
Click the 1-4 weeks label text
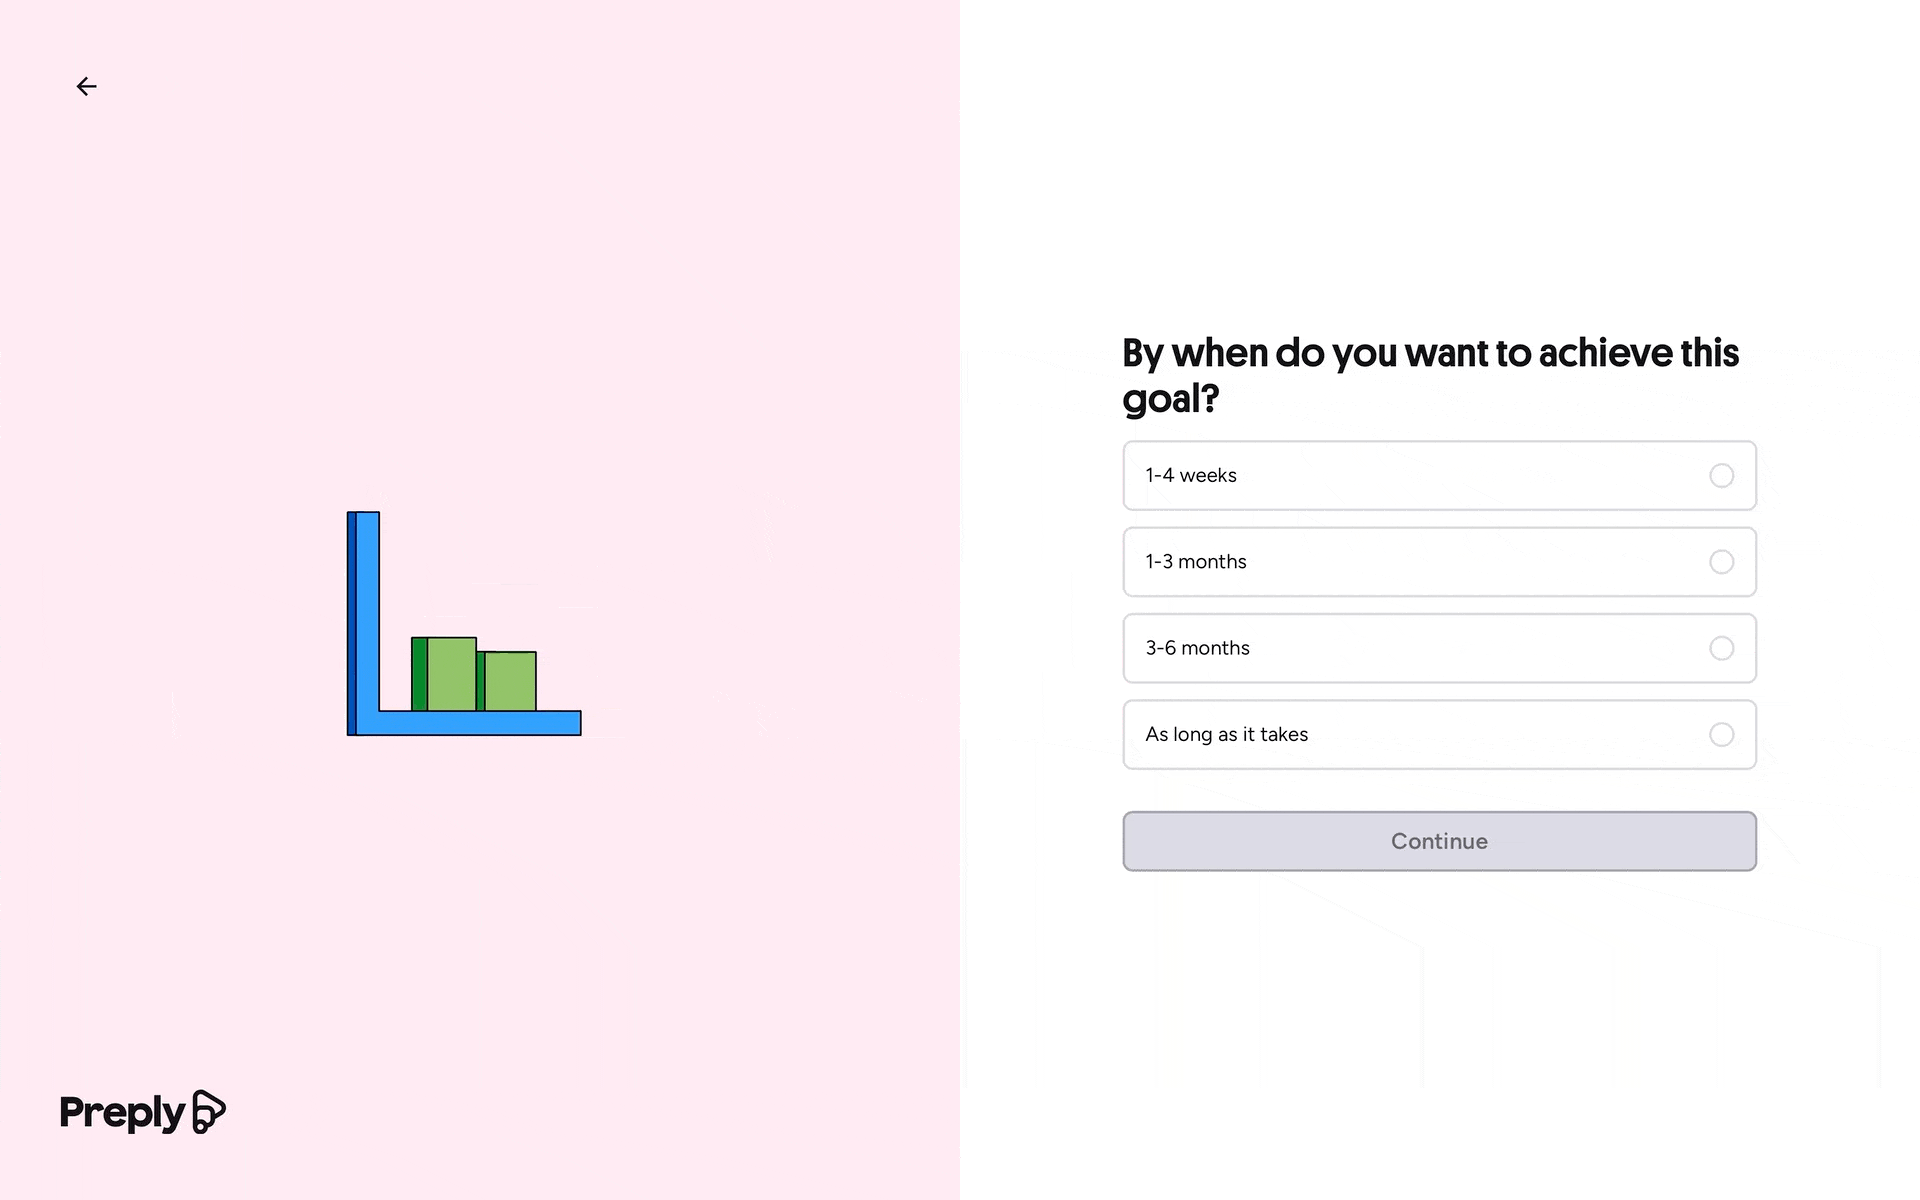(x=1190, y=476)
